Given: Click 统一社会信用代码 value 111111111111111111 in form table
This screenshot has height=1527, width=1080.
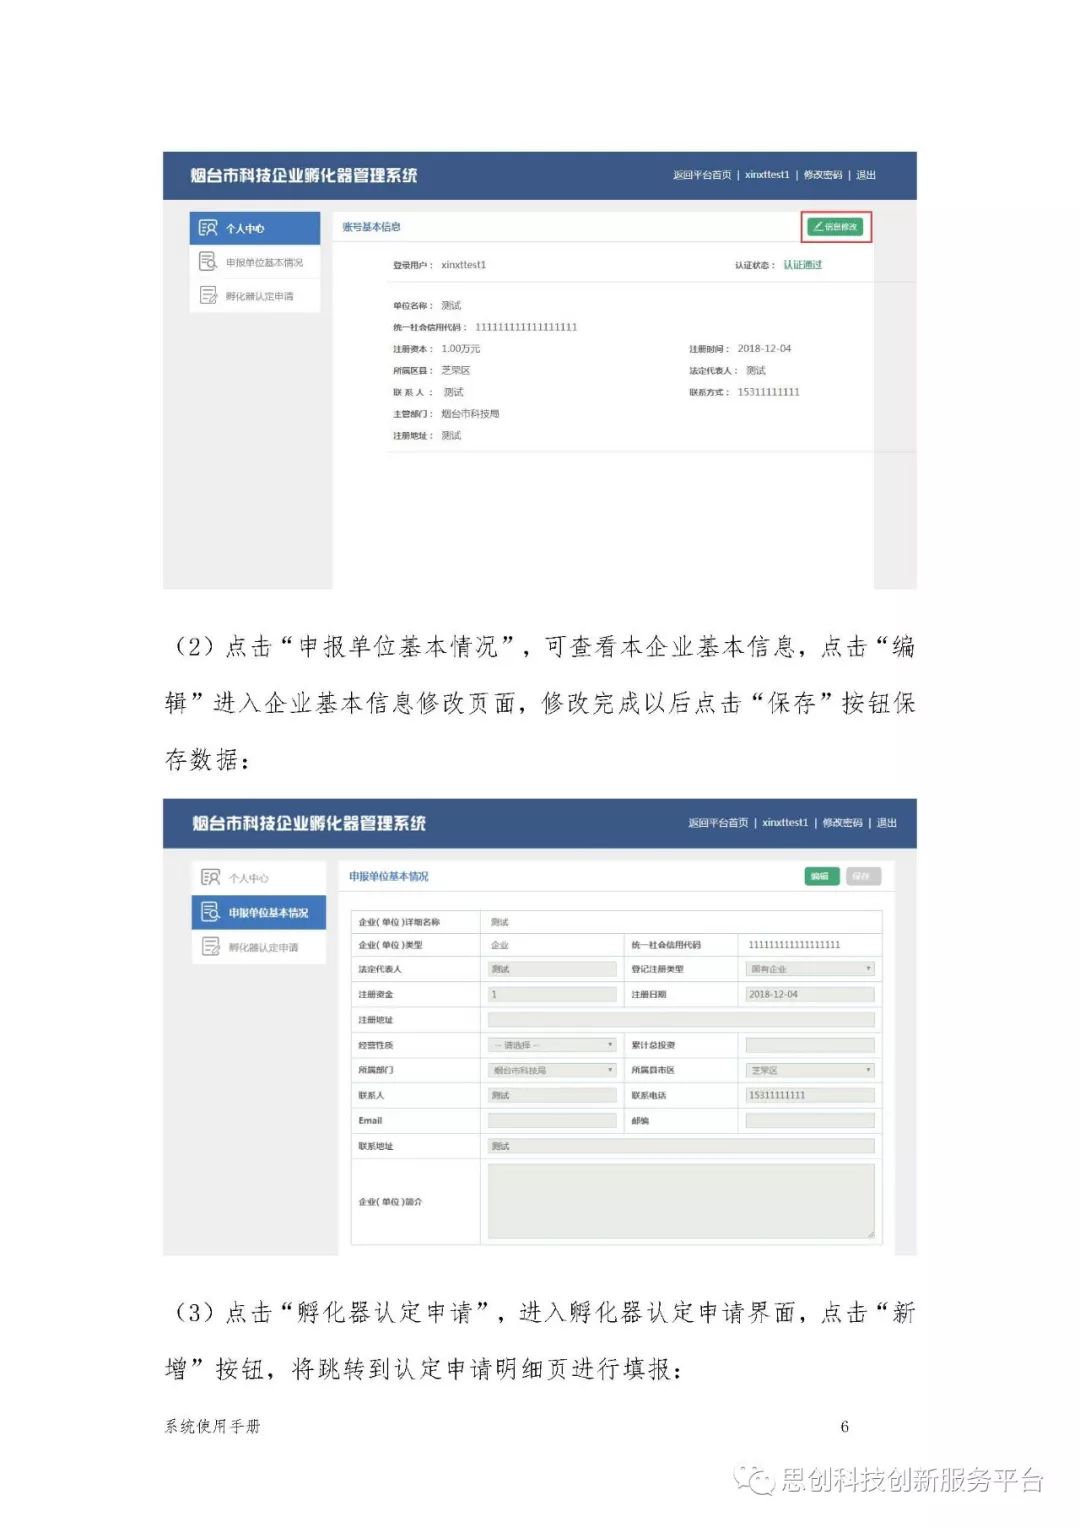Looking at the screenshot, I should [794, 945].
